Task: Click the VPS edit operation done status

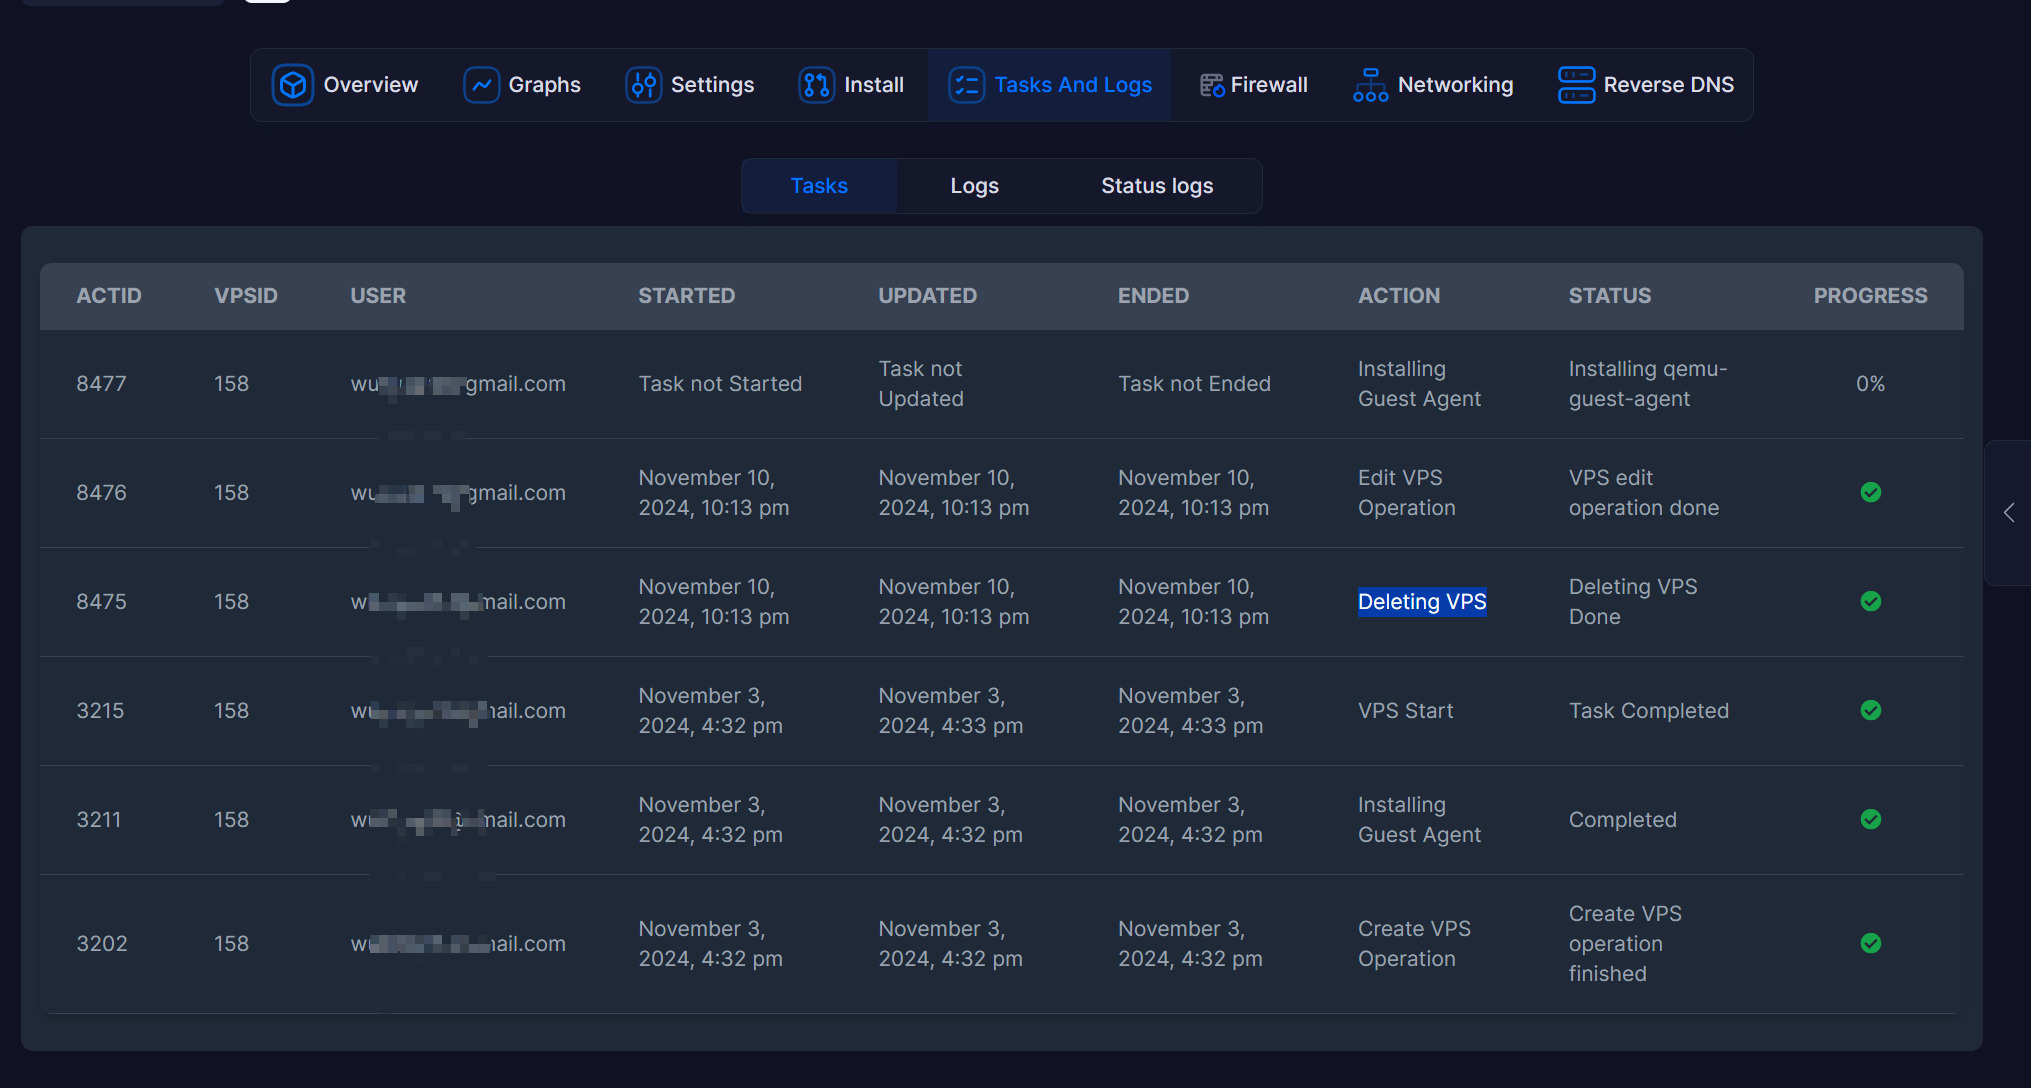Action: (1644, 493)
